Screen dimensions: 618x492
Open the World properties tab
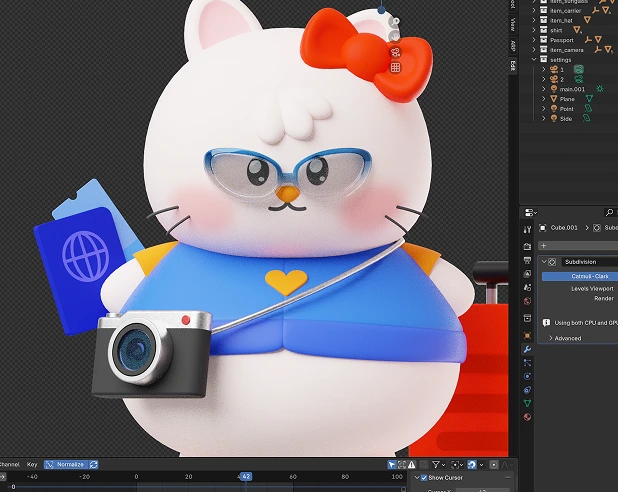(x=527, y=301)
